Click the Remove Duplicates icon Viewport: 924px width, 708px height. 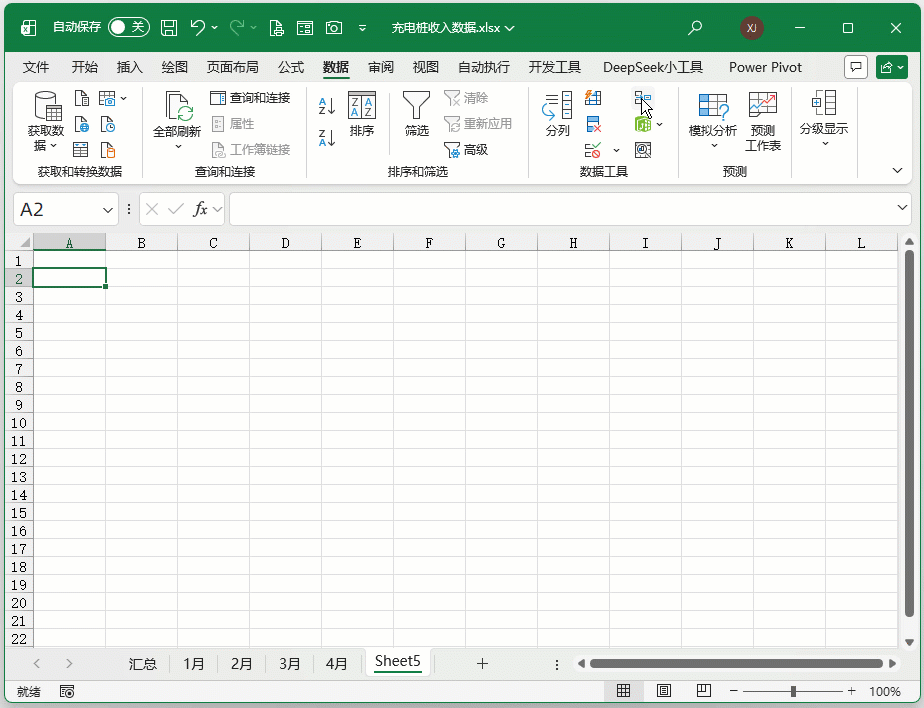tap(593, 124)
